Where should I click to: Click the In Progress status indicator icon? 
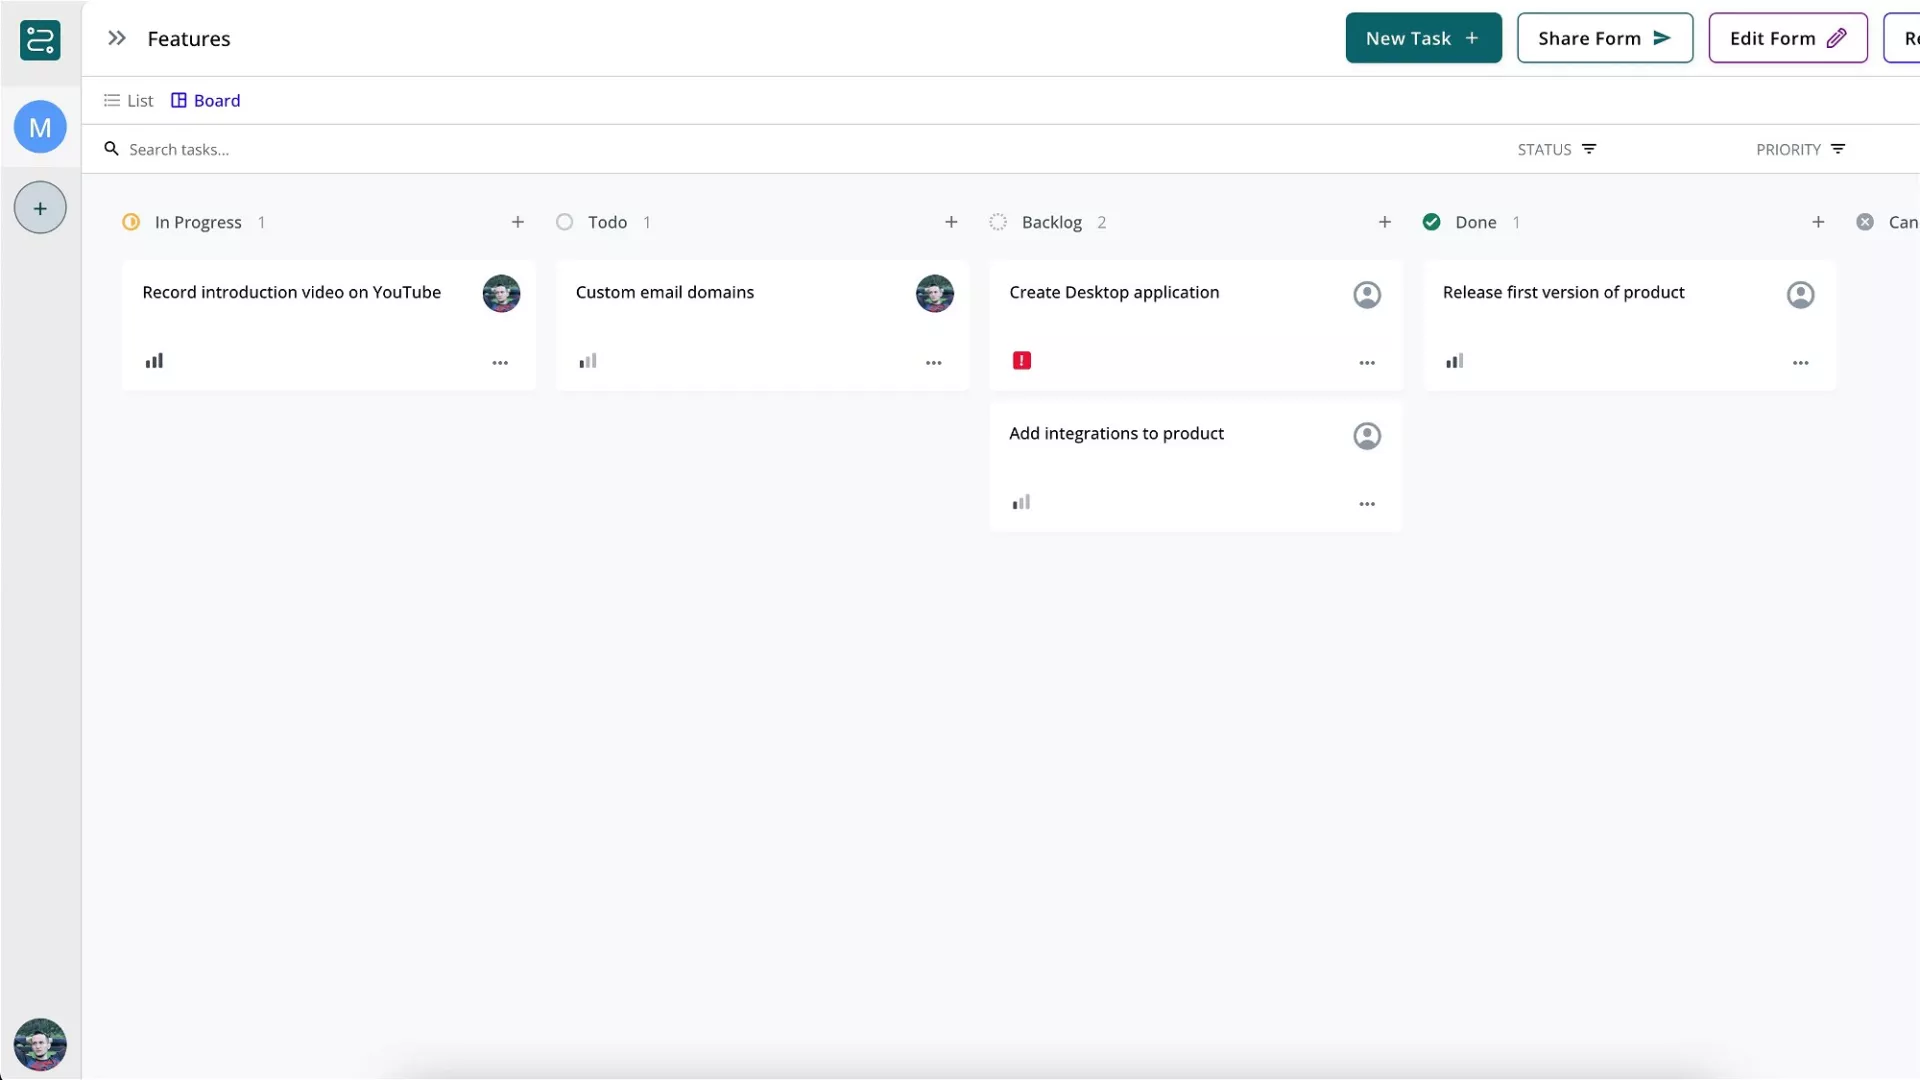click(x=131, y=222)
